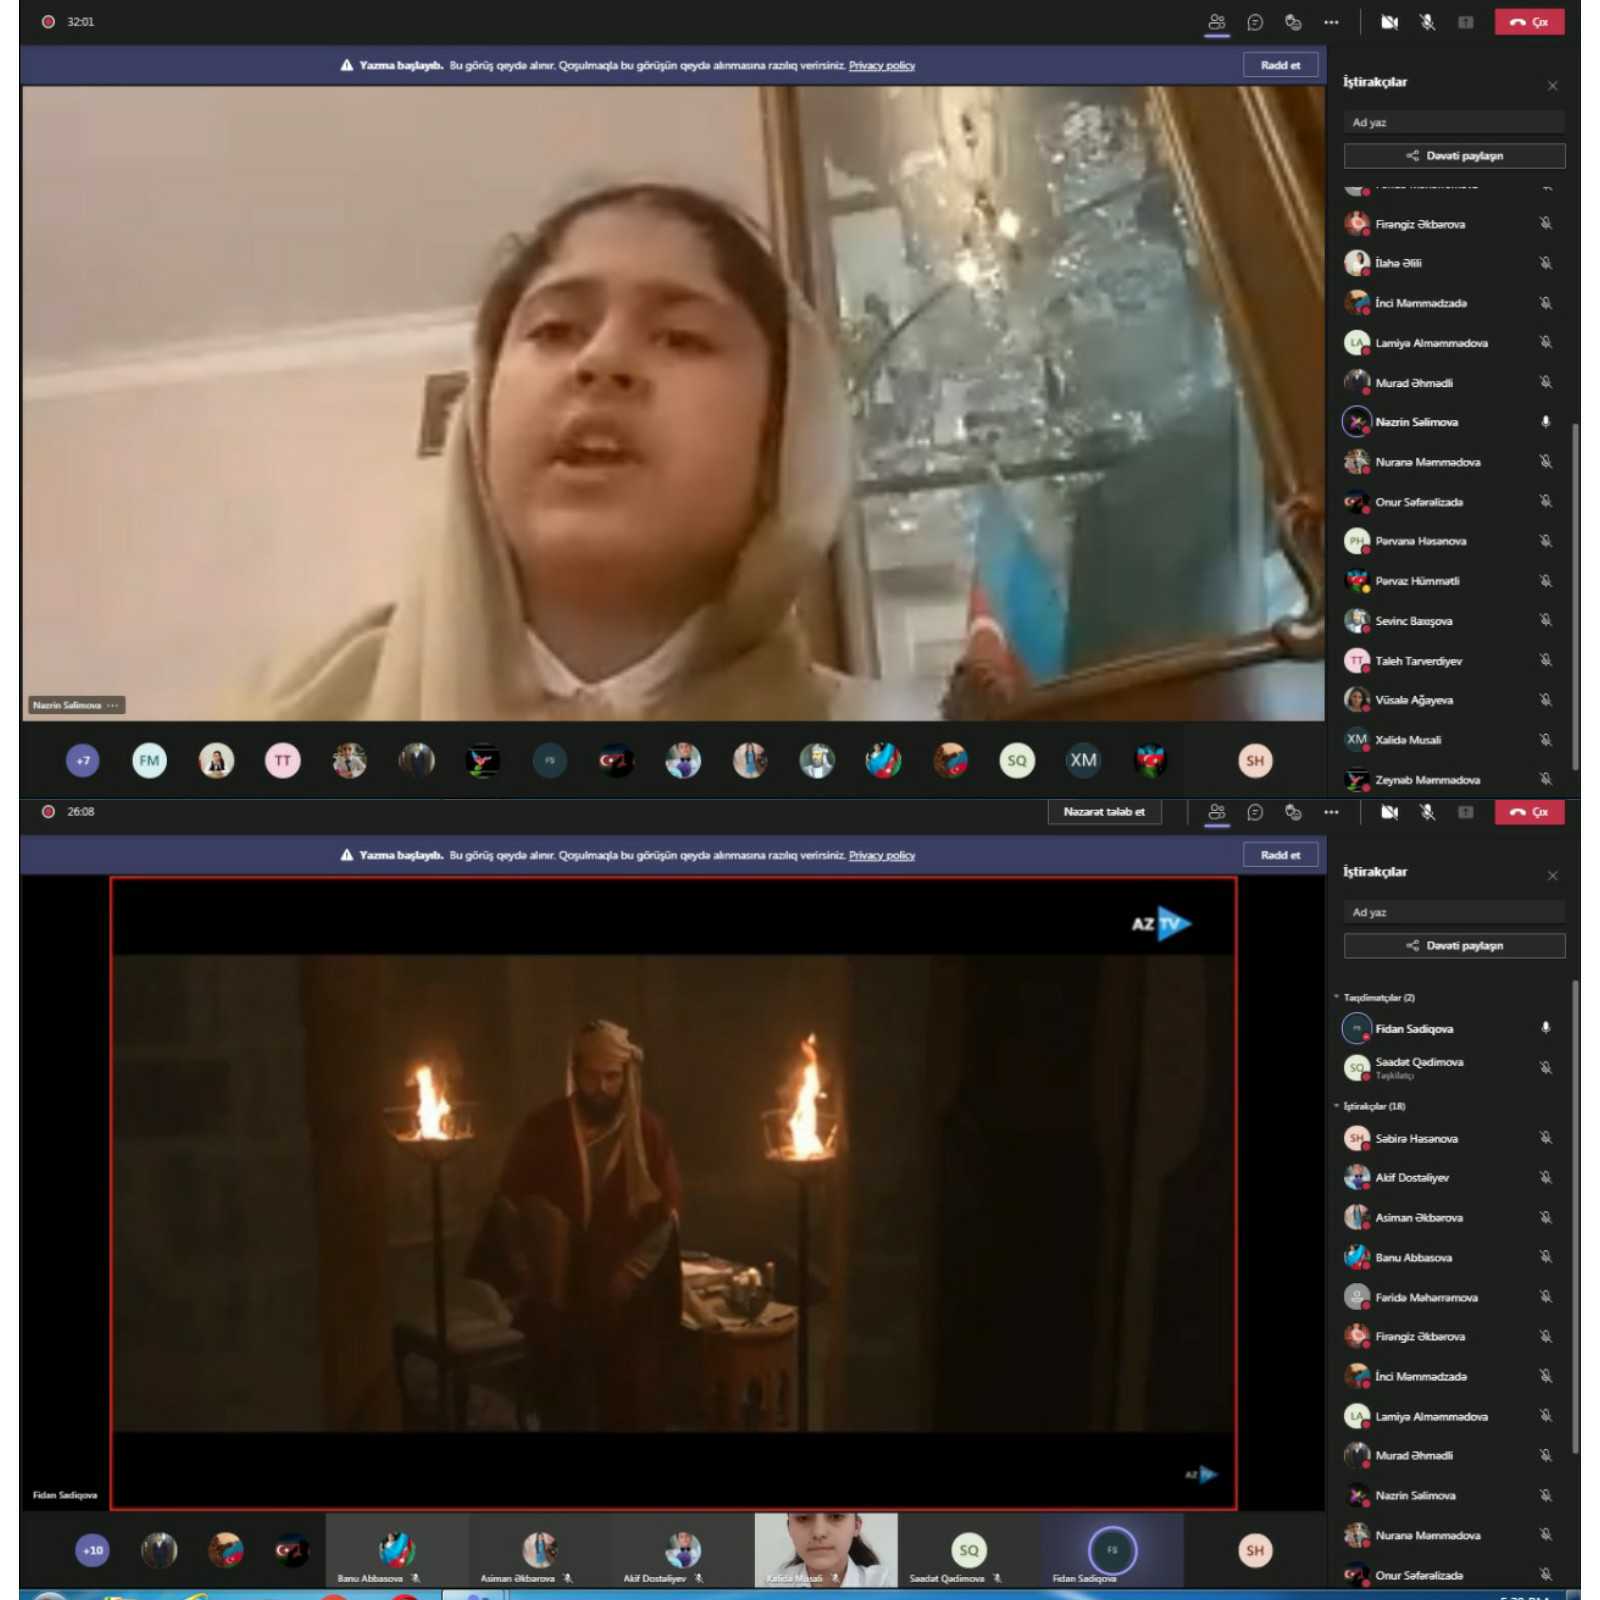Open more actions ellipsis in top meeting

click(1331, 22)
